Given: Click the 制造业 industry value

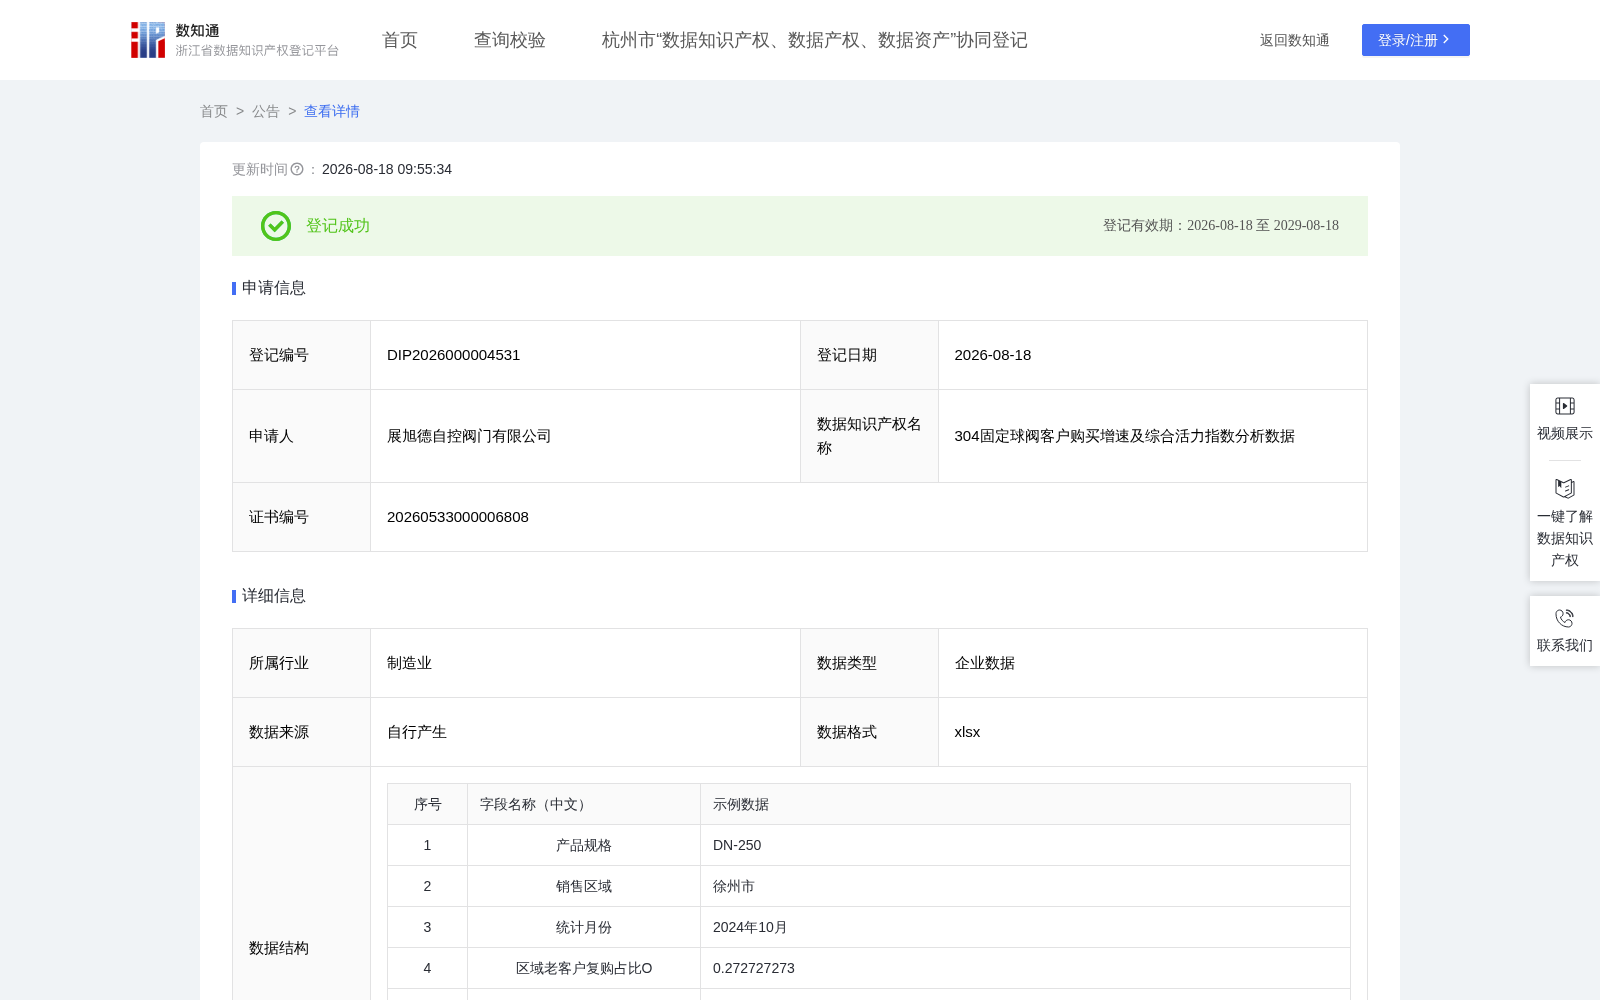Looking at the screenshot, I should coord(410,663).
